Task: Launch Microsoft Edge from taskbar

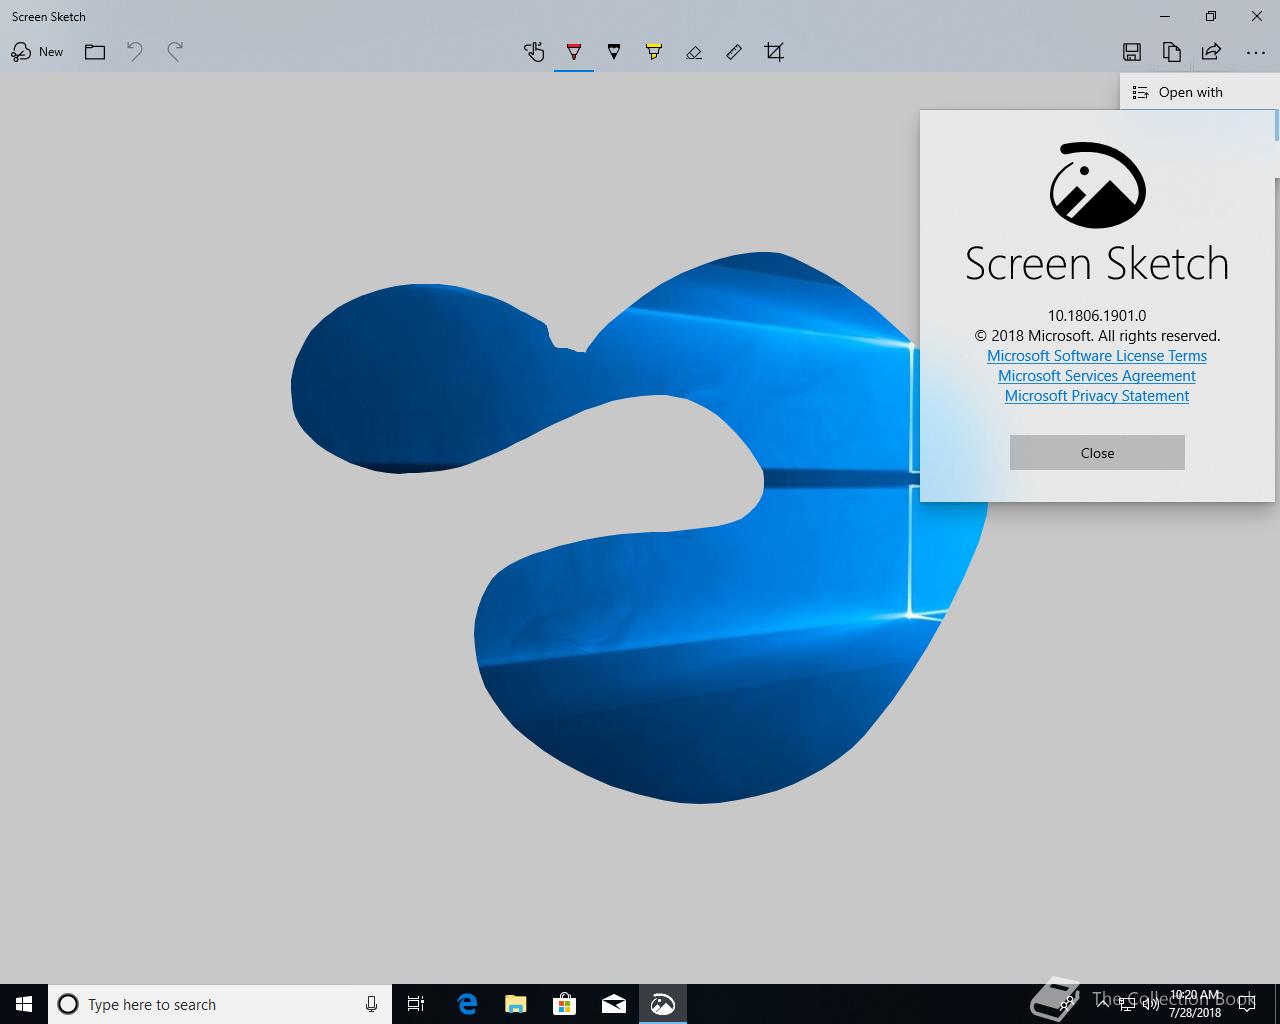Action: [x=467, y=1004]
